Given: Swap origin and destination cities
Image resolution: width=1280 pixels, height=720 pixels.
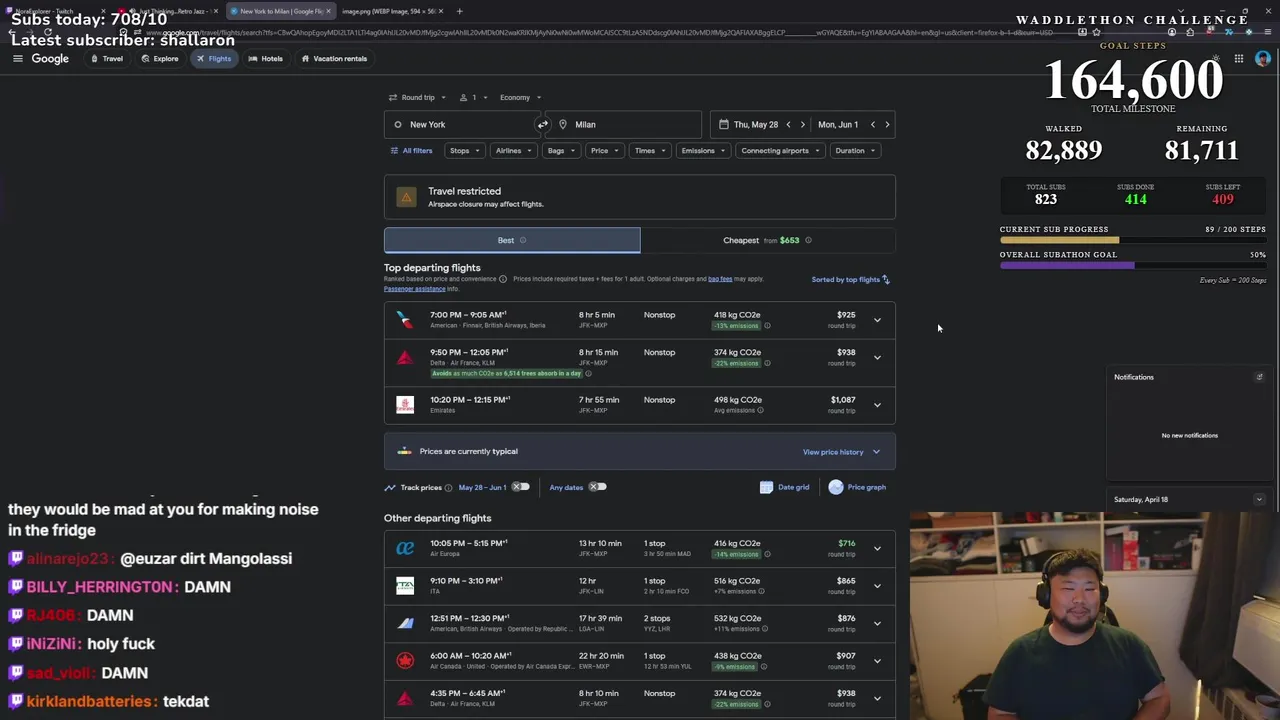Looking at the screenshot, I should 542,125.
